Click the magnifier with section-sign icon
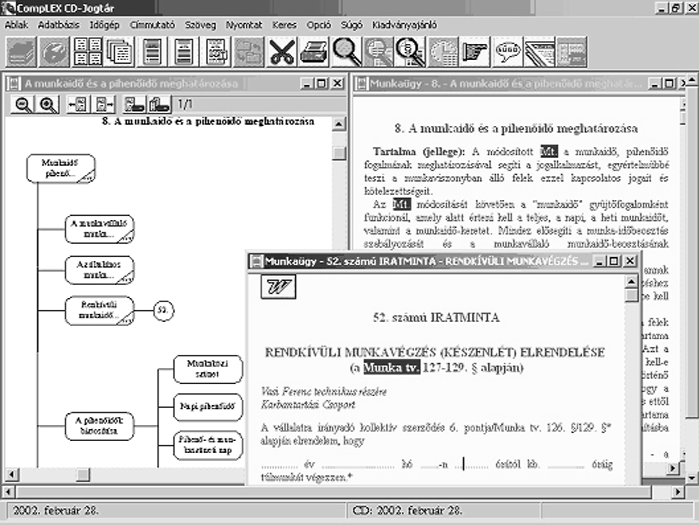699x525 pixels. click(x=410, y=52)
